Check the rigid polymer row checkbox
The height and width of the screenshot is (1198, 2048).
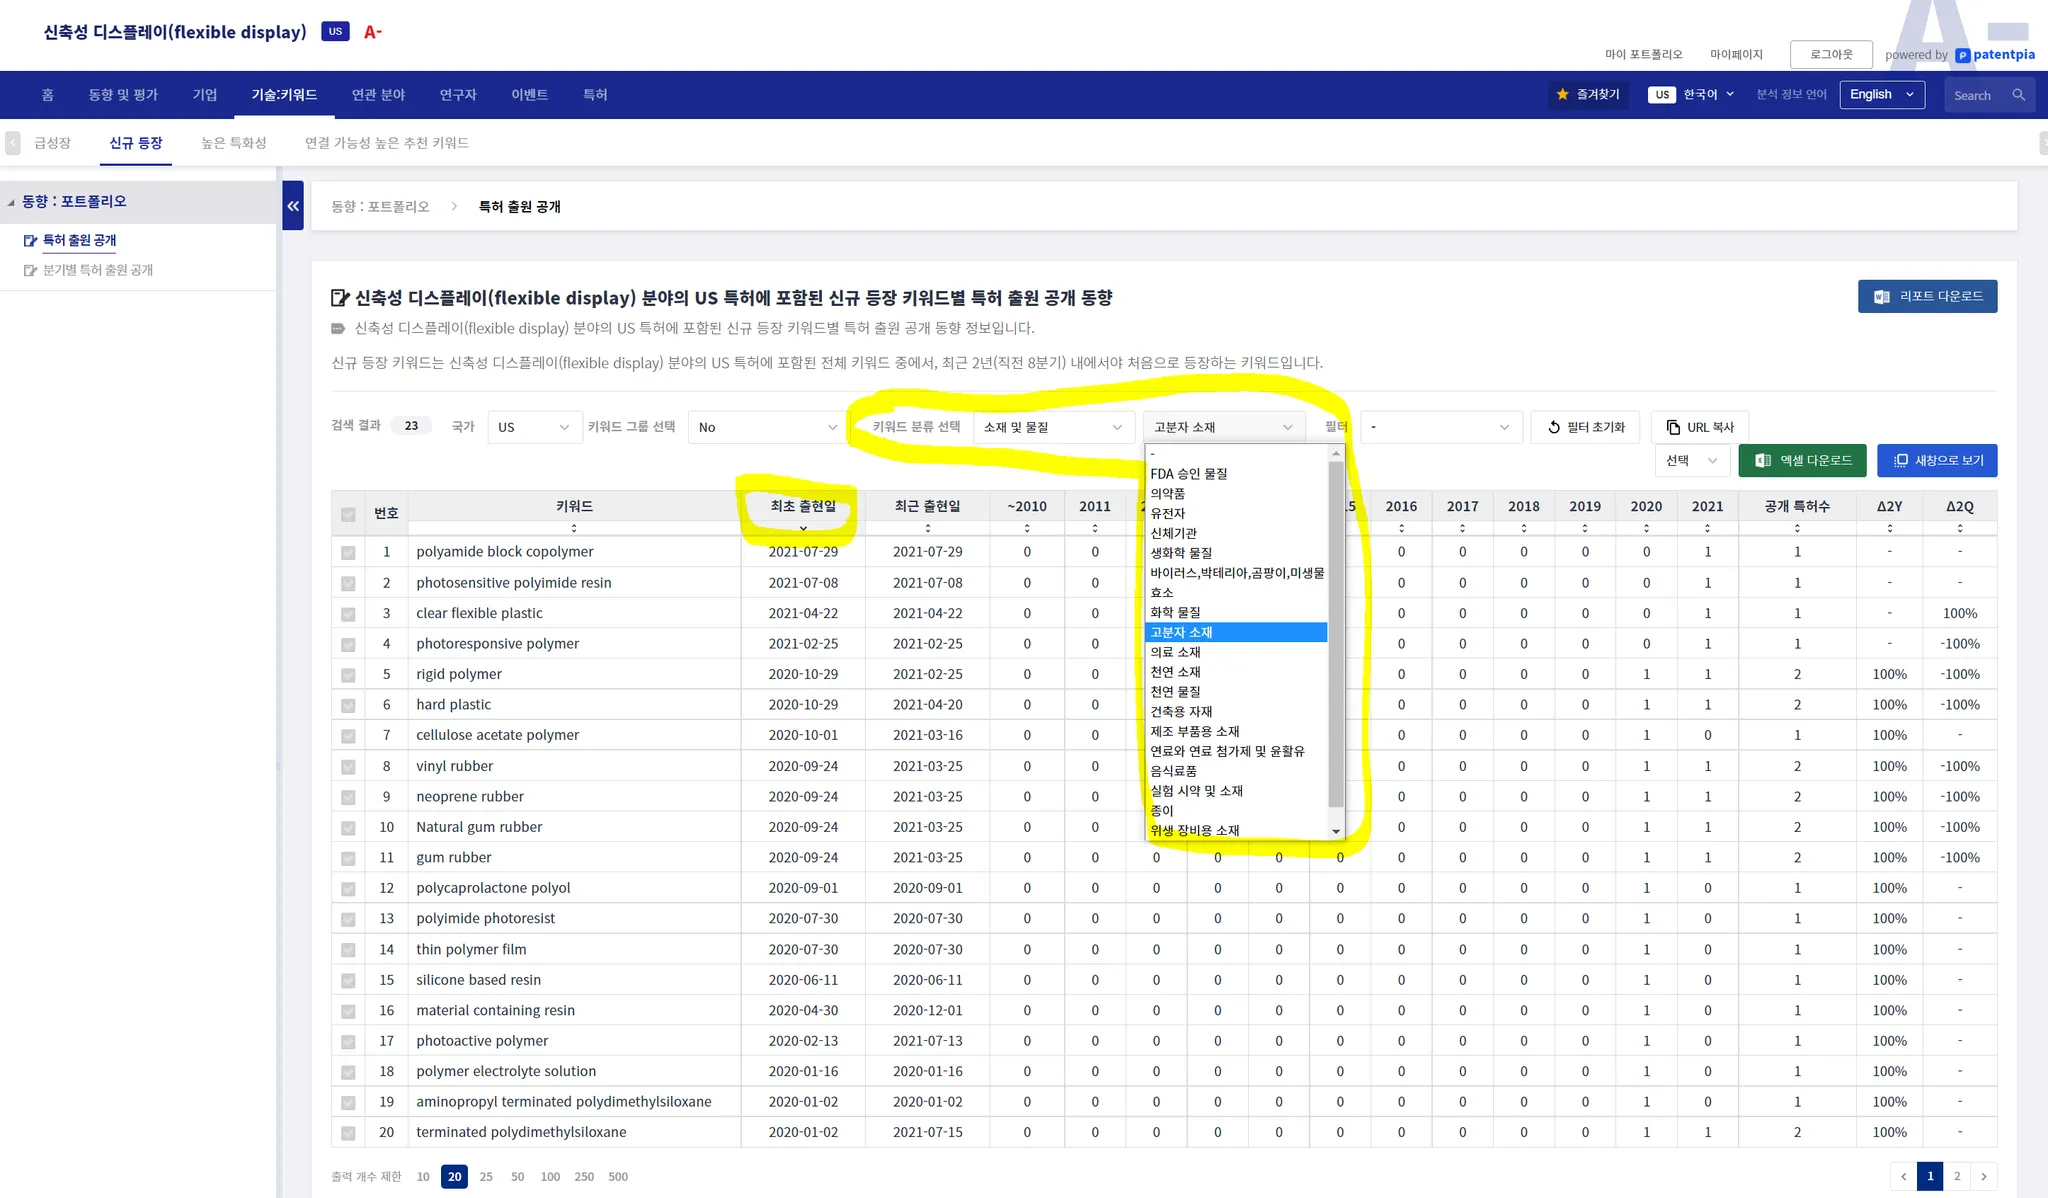click(x=348, y=675)
